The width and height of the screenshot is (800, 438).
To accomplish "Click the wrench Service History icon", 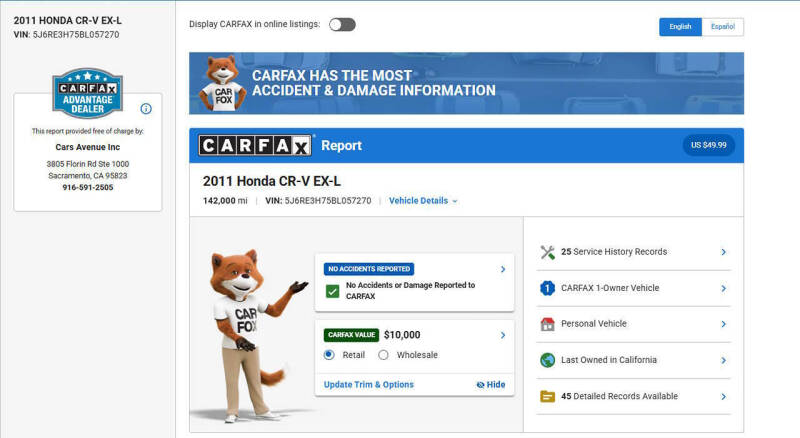I will click(547, 252).
